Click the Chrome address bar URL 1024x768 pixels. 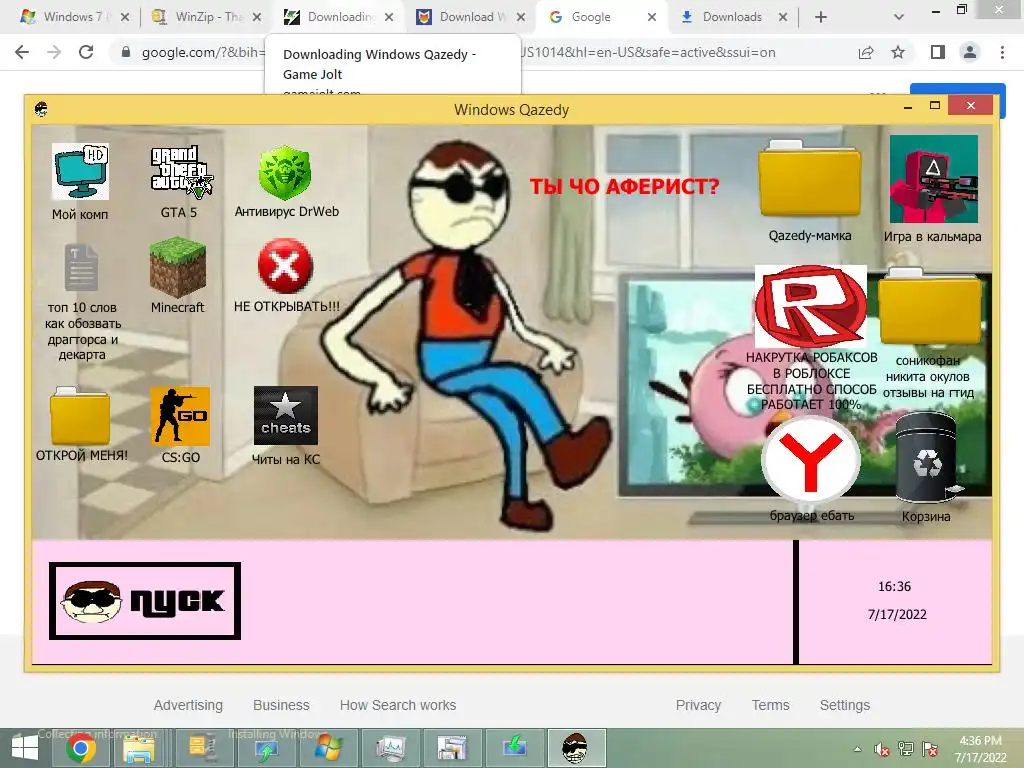click(457, 52)
